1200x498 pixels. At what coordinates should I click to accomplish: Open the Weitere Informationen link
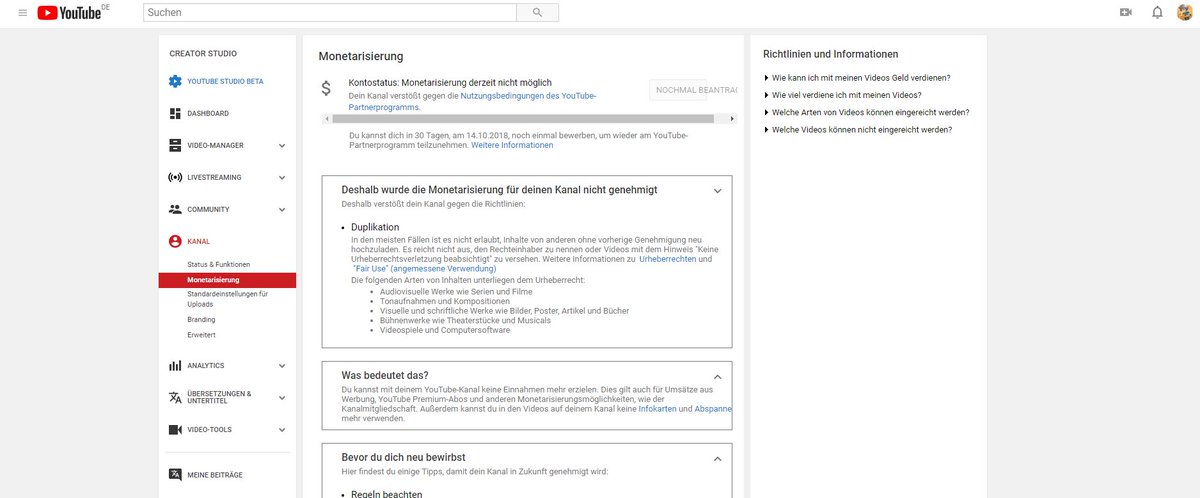click(512, 145)
